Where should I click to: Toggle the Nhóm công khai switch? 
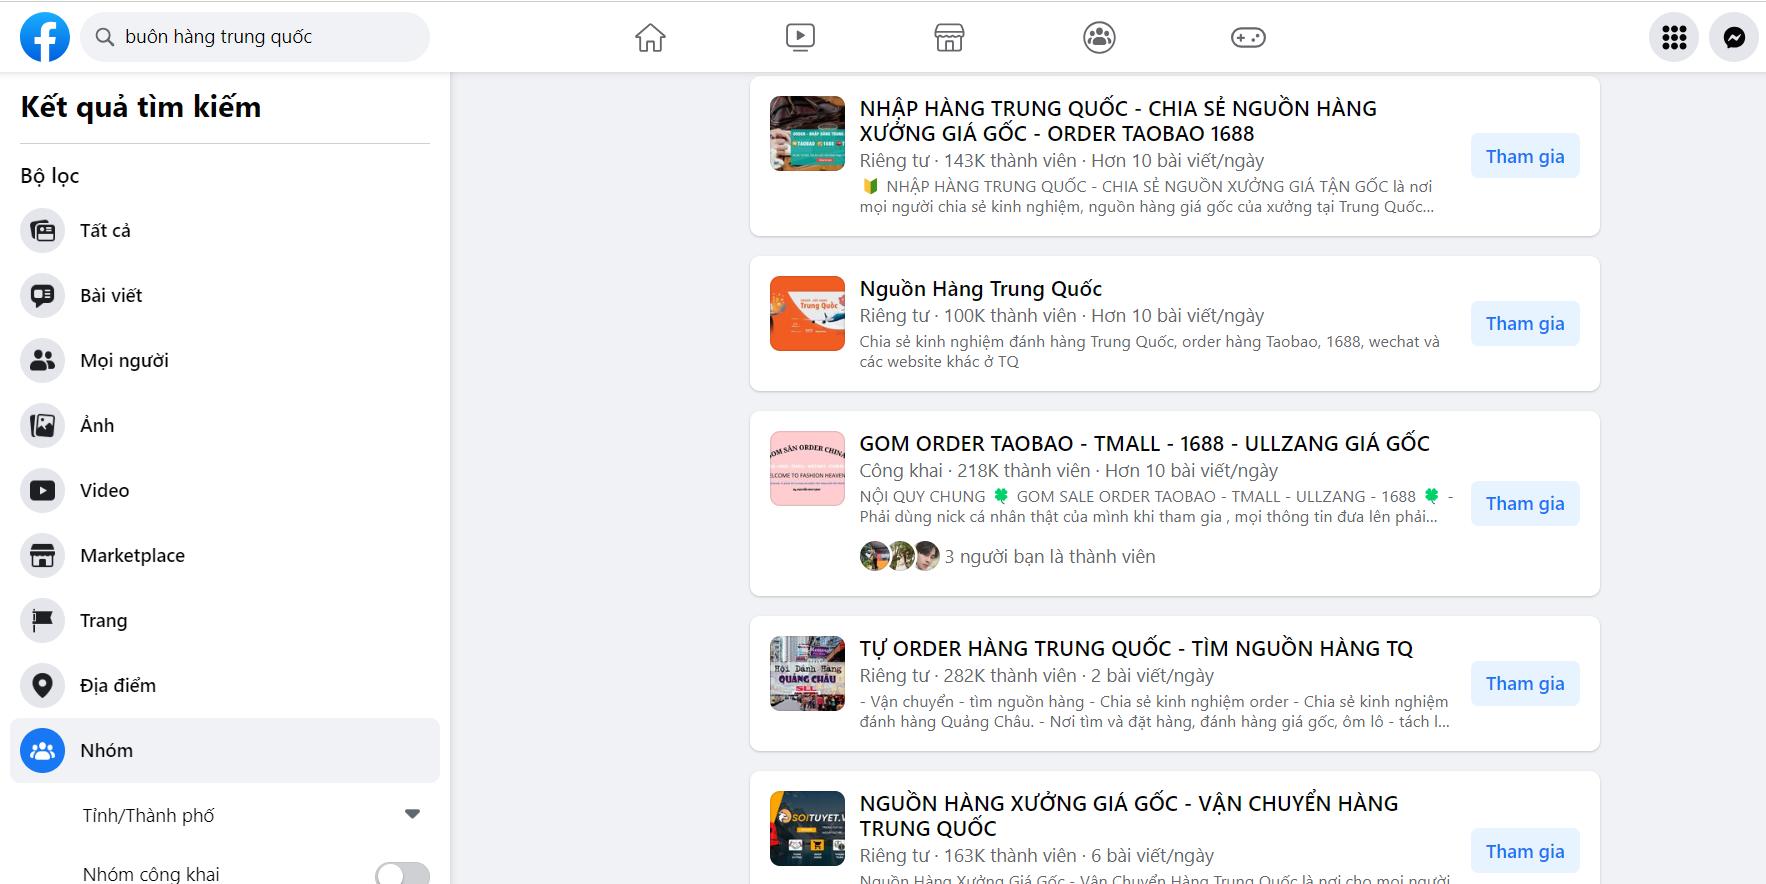(402, 873)
